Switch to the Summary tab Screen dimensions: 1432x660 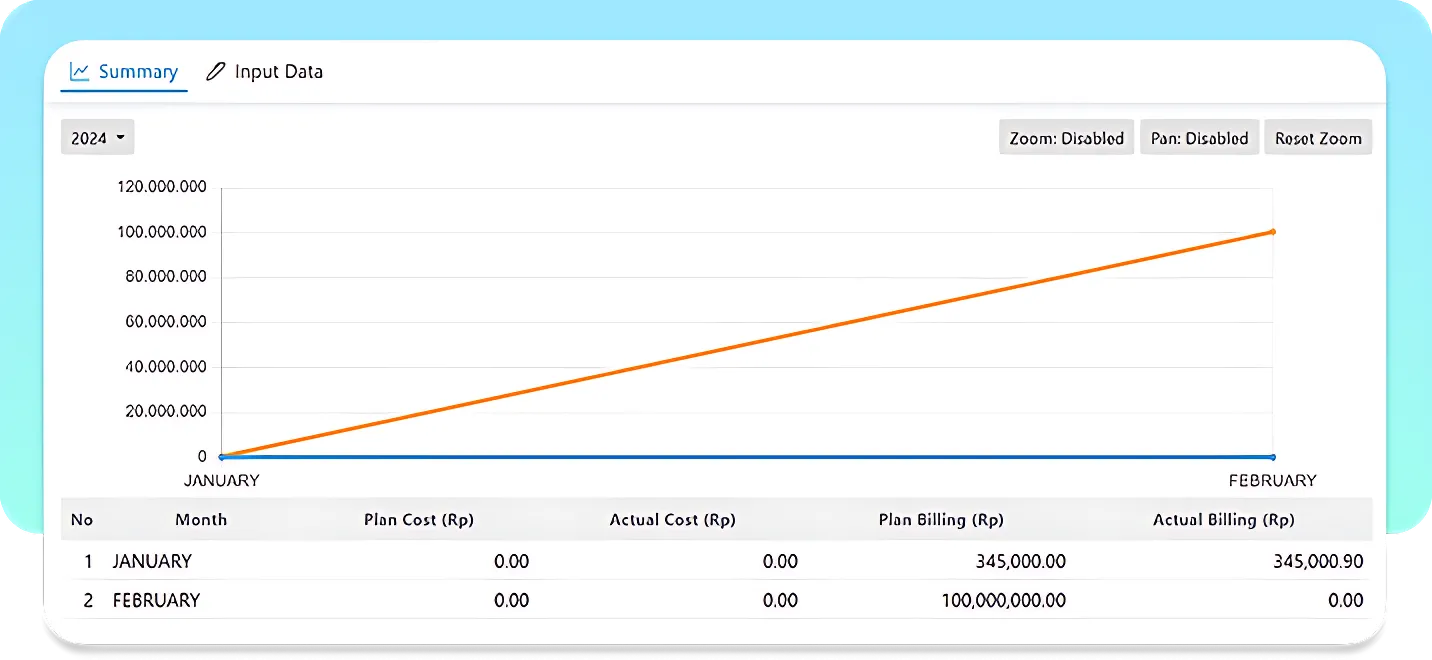pyautogui.click(x=124, y=72)
